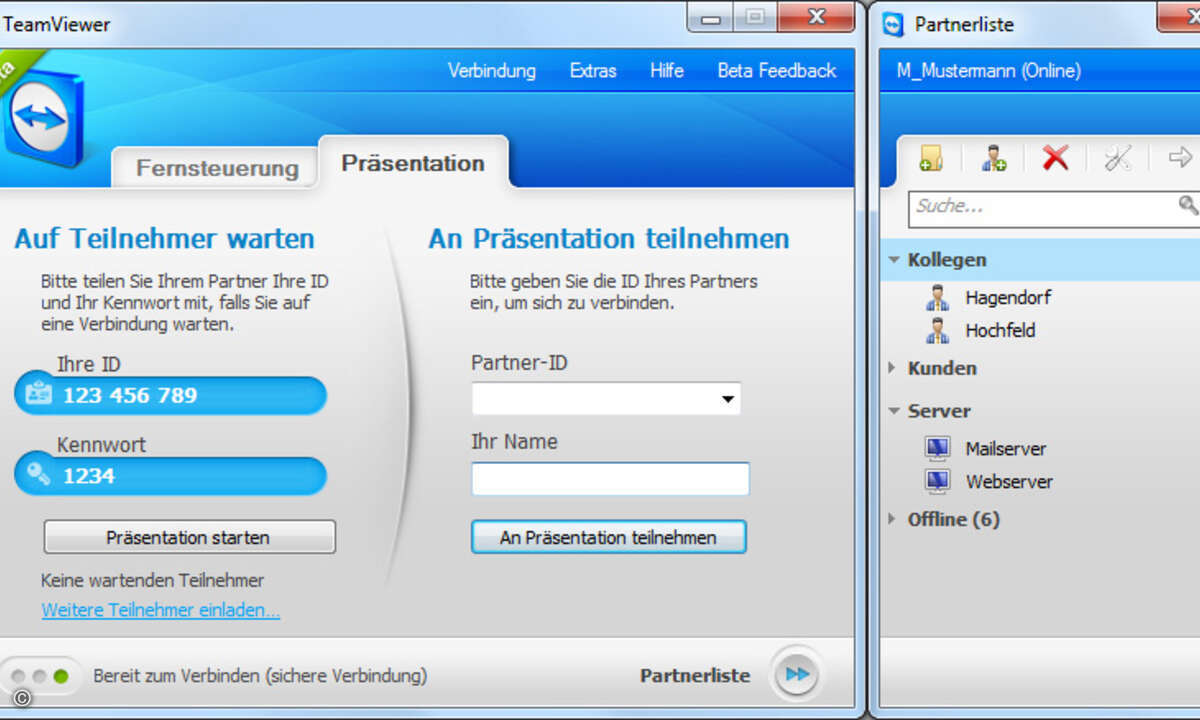The height and width of the screenshot is (720, 1200).
Task: Click the red X delete icon in Partnerliste
Action: pyautogui.click(x=1055, y=157)
